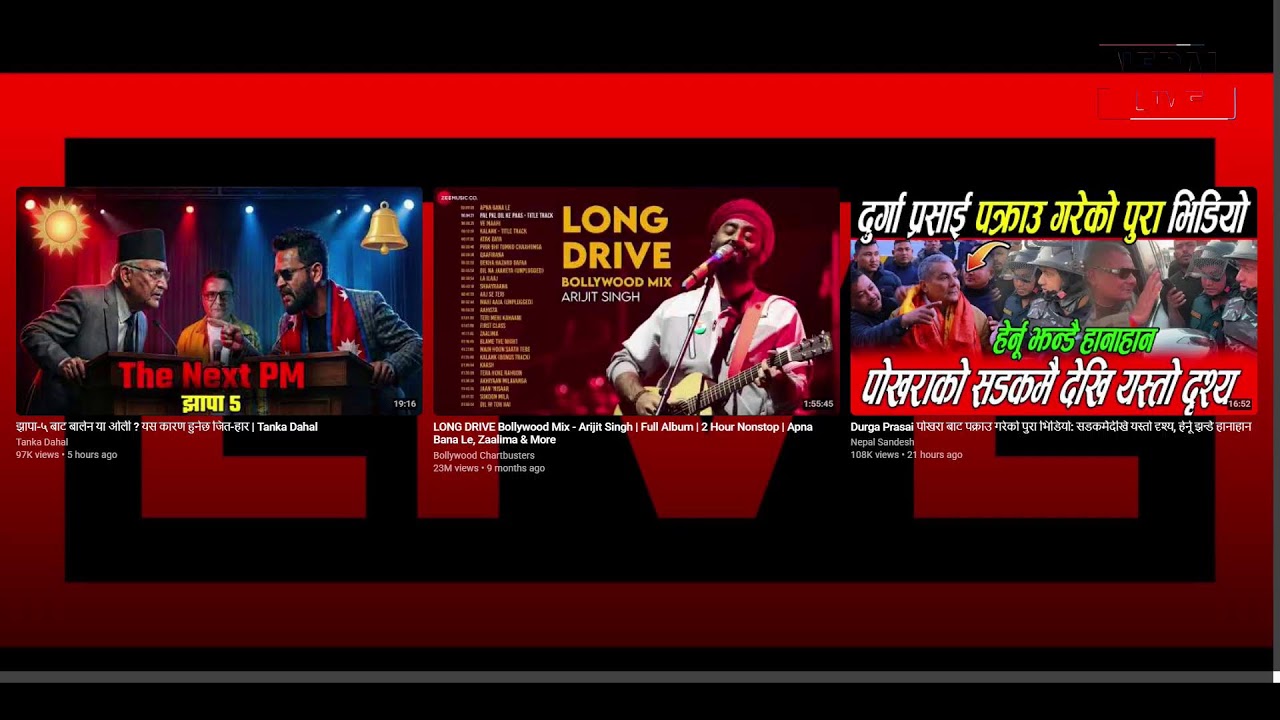Open the Nepal Sandesh channel name
The height and width of the screenshot is (720, 1280).
point(882,442)
